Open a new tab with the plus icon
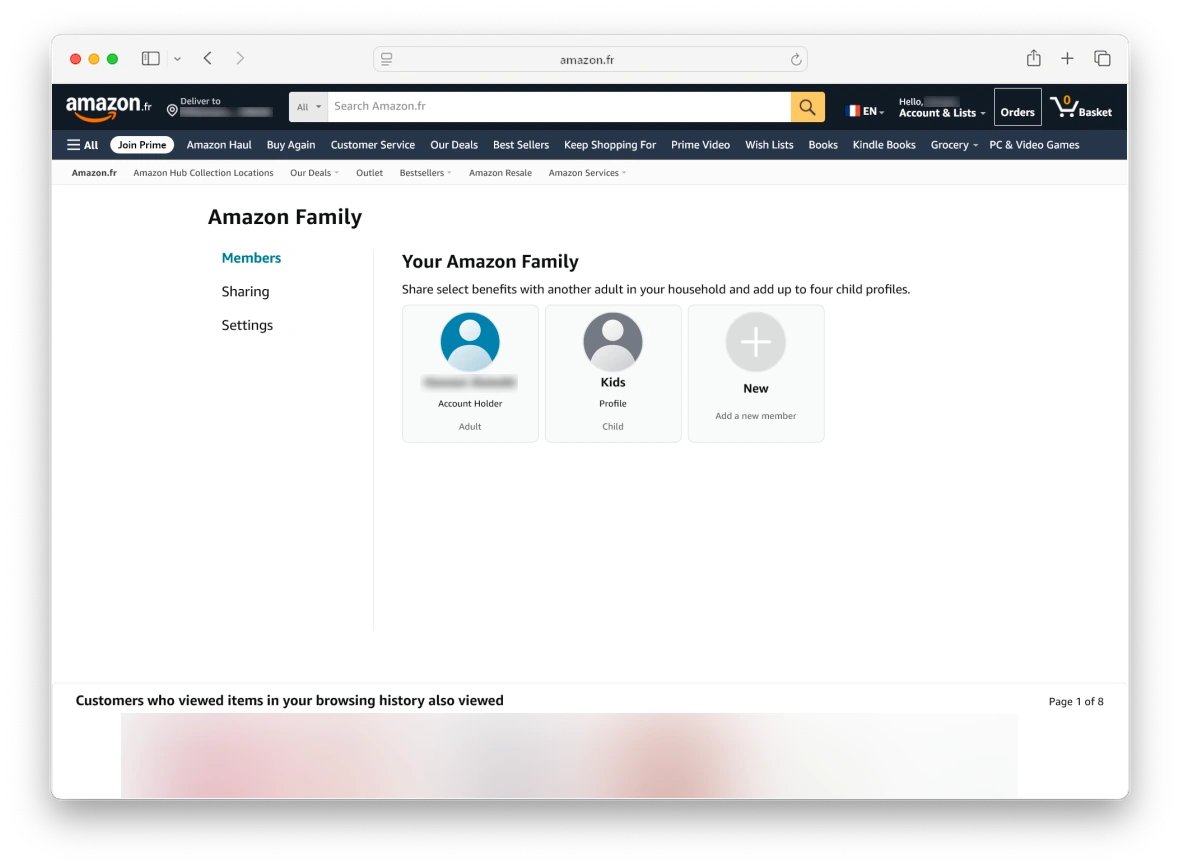 click(1067, 58)
